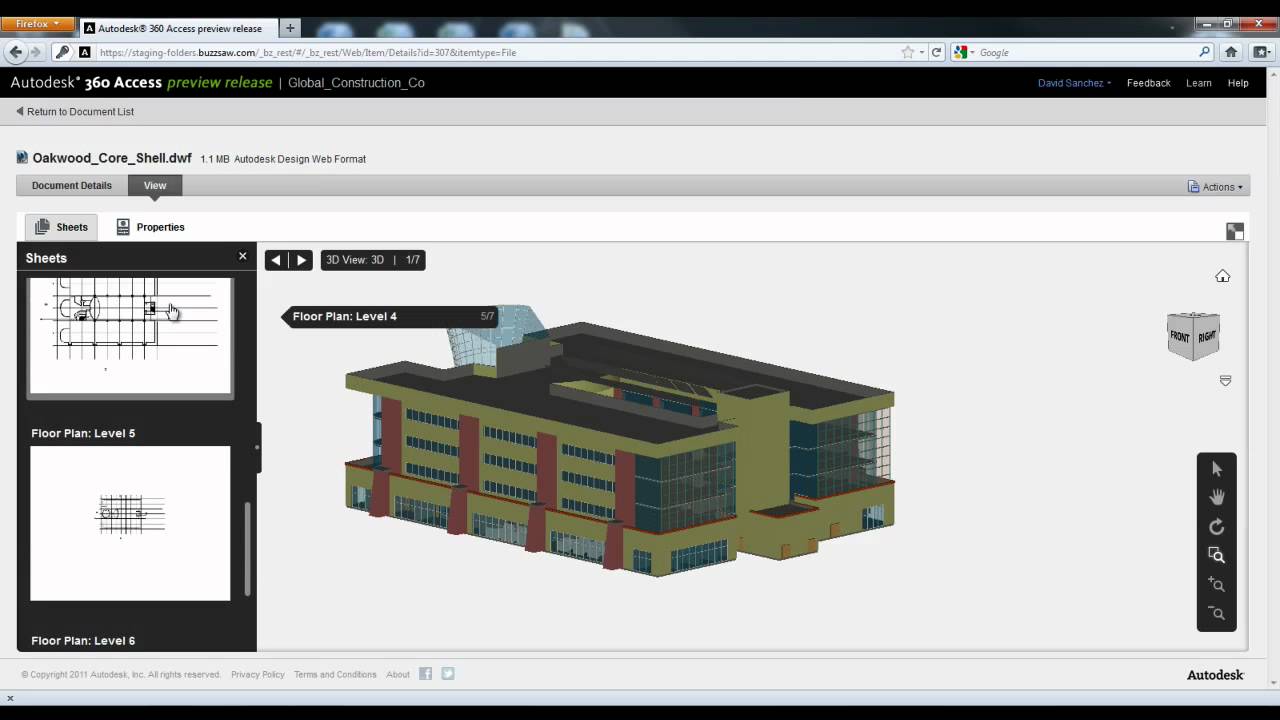Viewport: 1280px width, 720px height.
Task: Switch to the Properties tab
Action: point(160,227)
